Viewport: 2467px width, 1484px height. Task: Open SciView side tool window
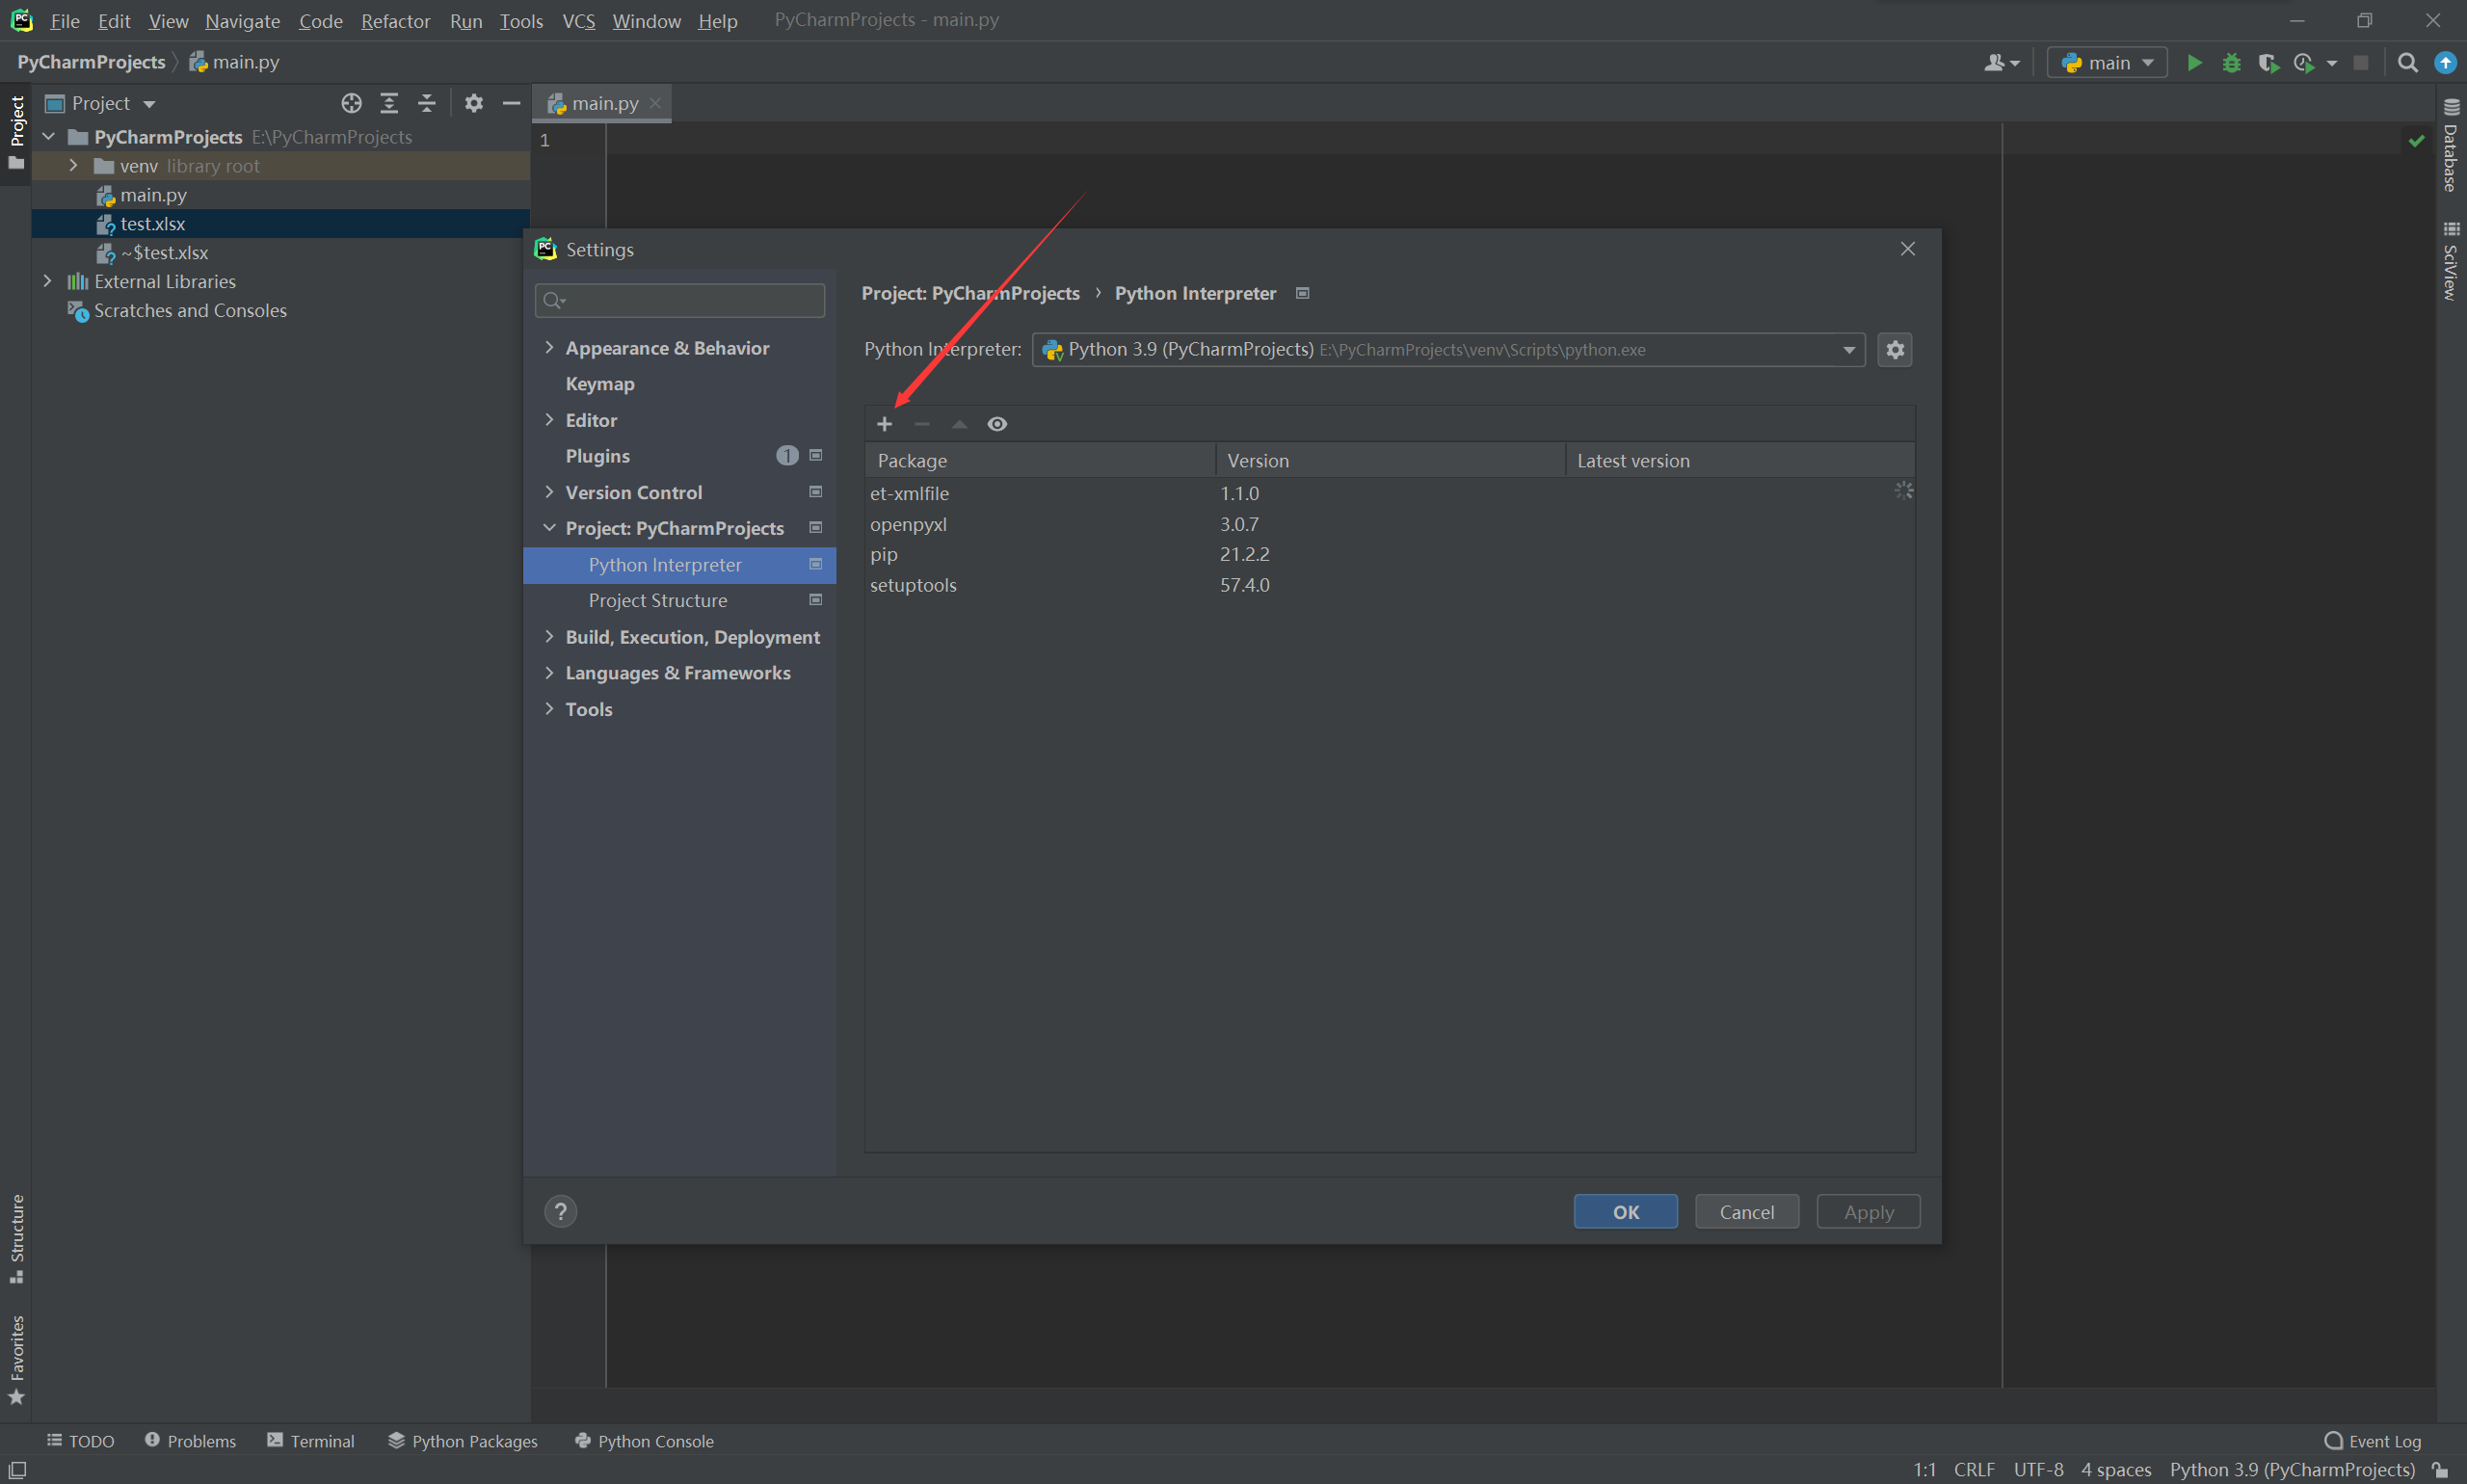tap(2450, 261)
